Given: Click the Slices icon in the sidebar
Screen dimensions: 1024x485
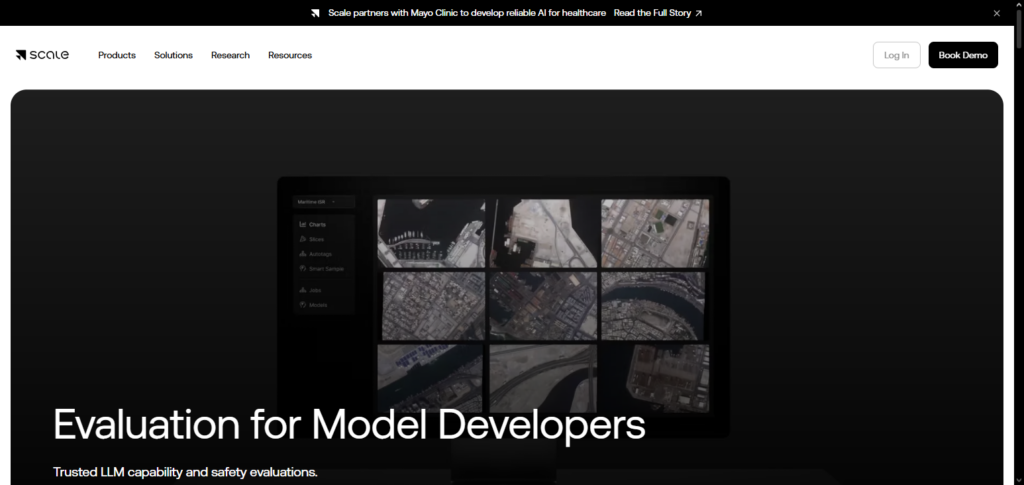Looking at the screenshot, I should click(x=303, y=240).
